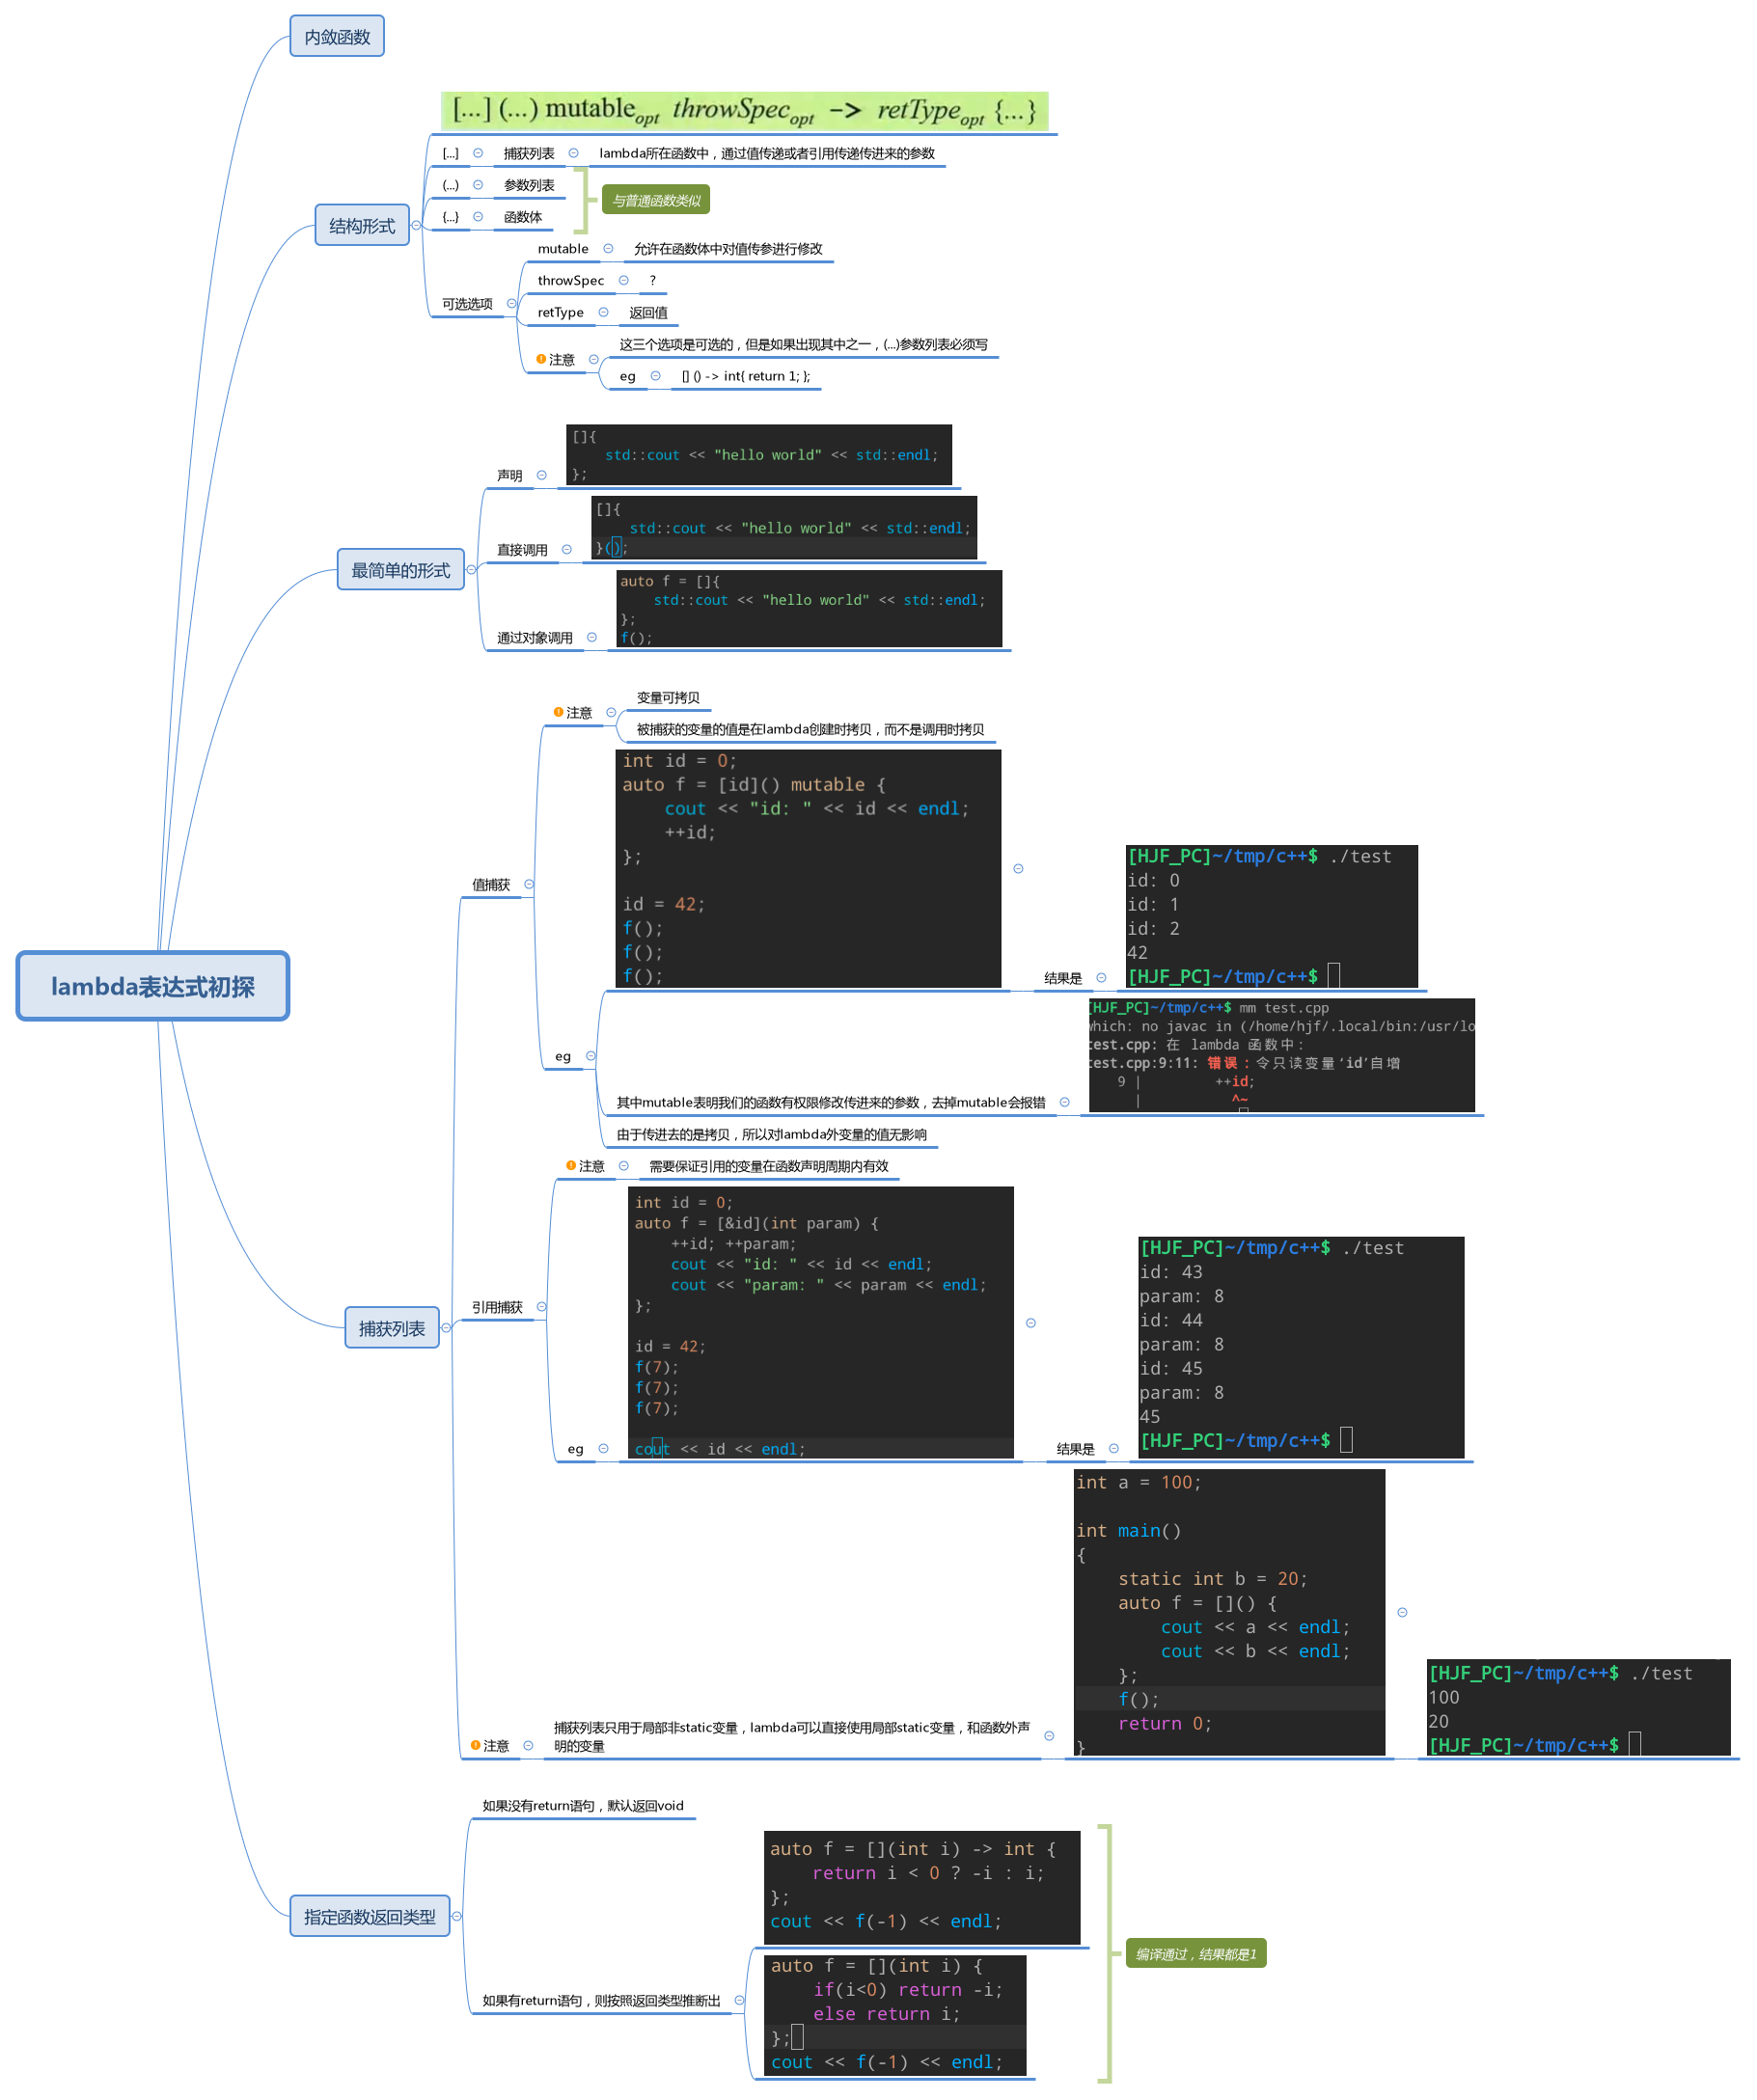Select the 最简单的形式 topic

tap(401, 570)
